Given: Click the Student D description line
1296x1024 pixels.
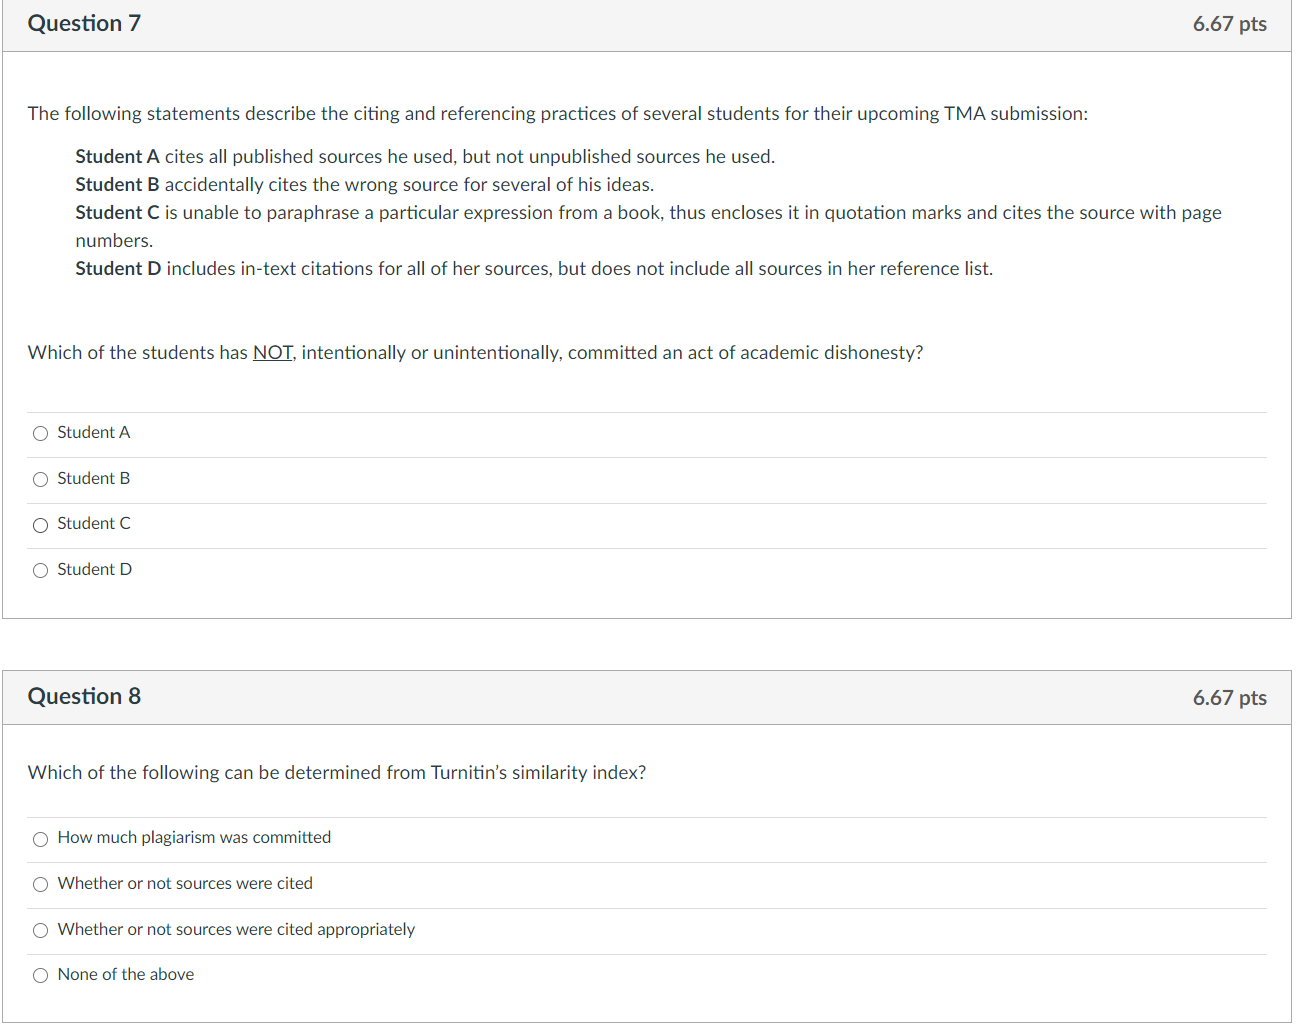Looking at the screenshot, I should pyautogui.click(x=533, y=268).
